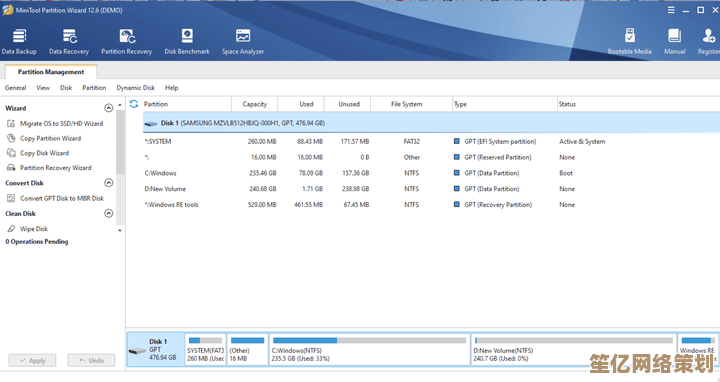Open Partition Recovery tool
Screen dimensions: 720x382
pyautogui.click(x=127, y=41)
